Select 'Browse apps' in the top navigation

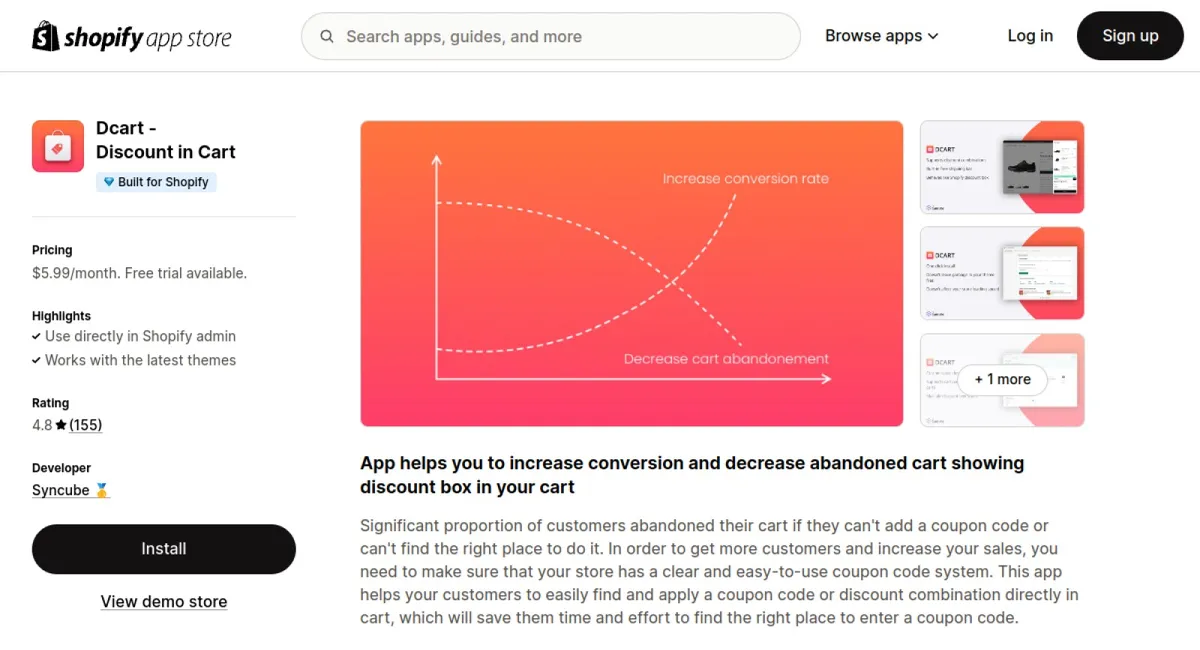click(x=875, y=35)
